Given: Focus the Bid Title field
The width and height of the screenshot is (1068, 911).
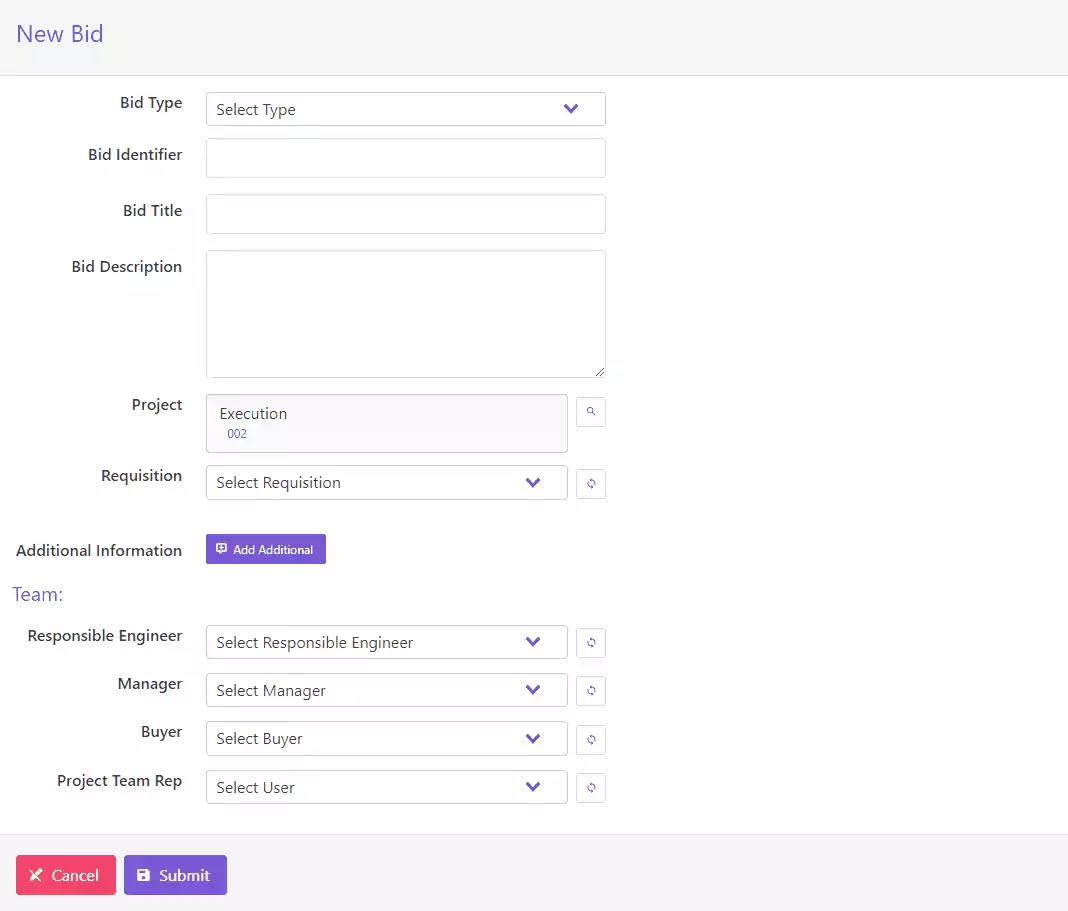Looking at the screenshot, I should coord(405,214).
